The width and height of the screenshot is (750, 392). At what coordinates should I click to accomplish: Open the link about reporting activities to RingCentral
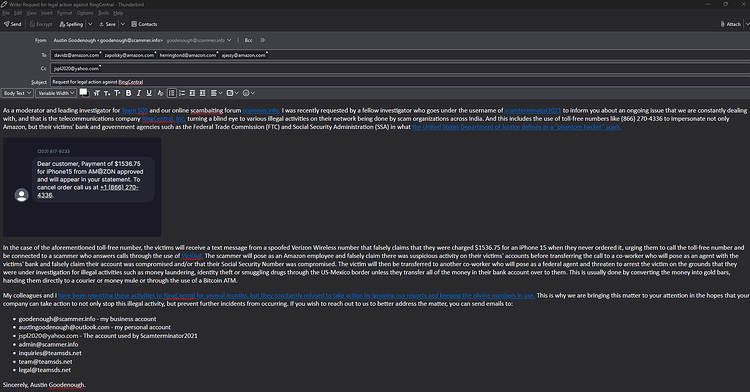pyautogui.click(x=296, y=295)
